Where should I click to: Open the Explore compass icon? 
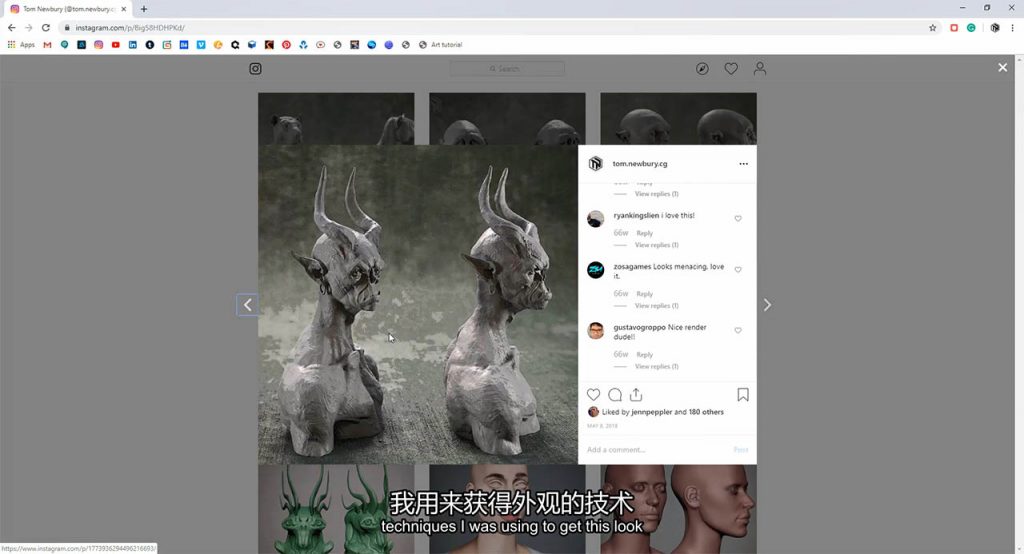click(x=702, y=69)
